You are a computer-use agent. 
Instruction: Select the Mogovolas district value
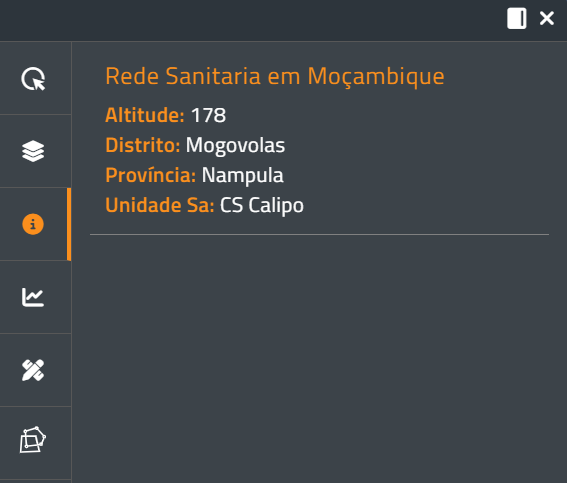tap(235, 146)
